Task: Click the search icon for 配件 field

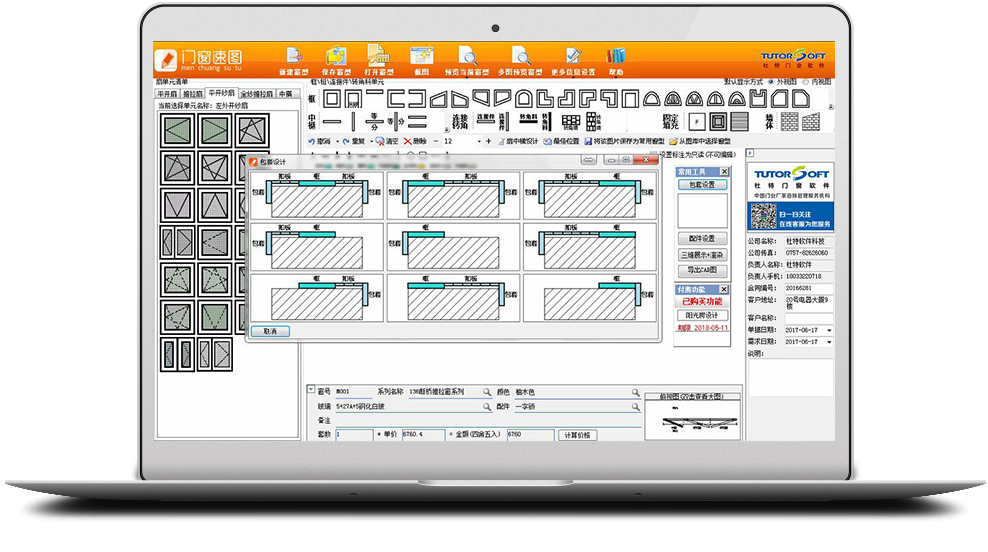Action: [x=635, y=407]
